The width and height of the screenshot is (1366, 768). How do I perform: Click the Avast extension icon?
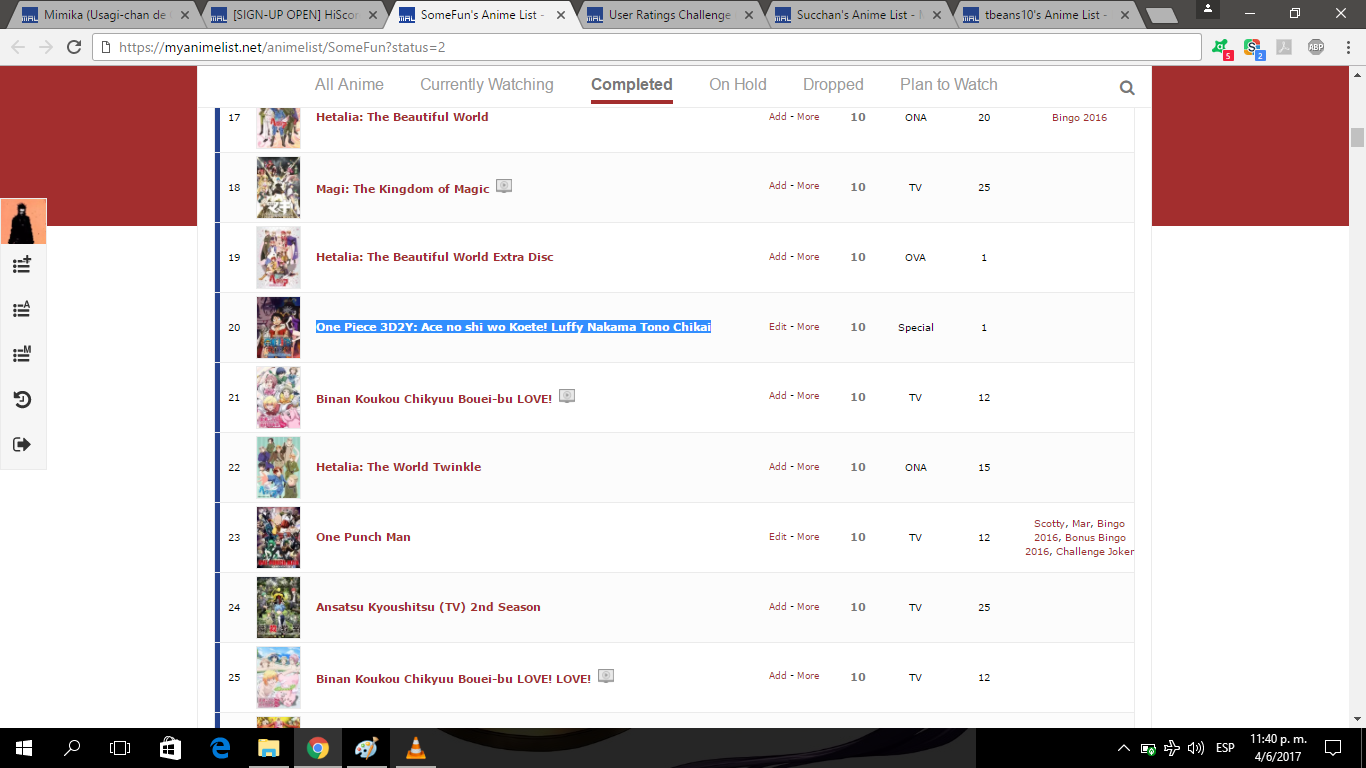(x=1221, y=47)
